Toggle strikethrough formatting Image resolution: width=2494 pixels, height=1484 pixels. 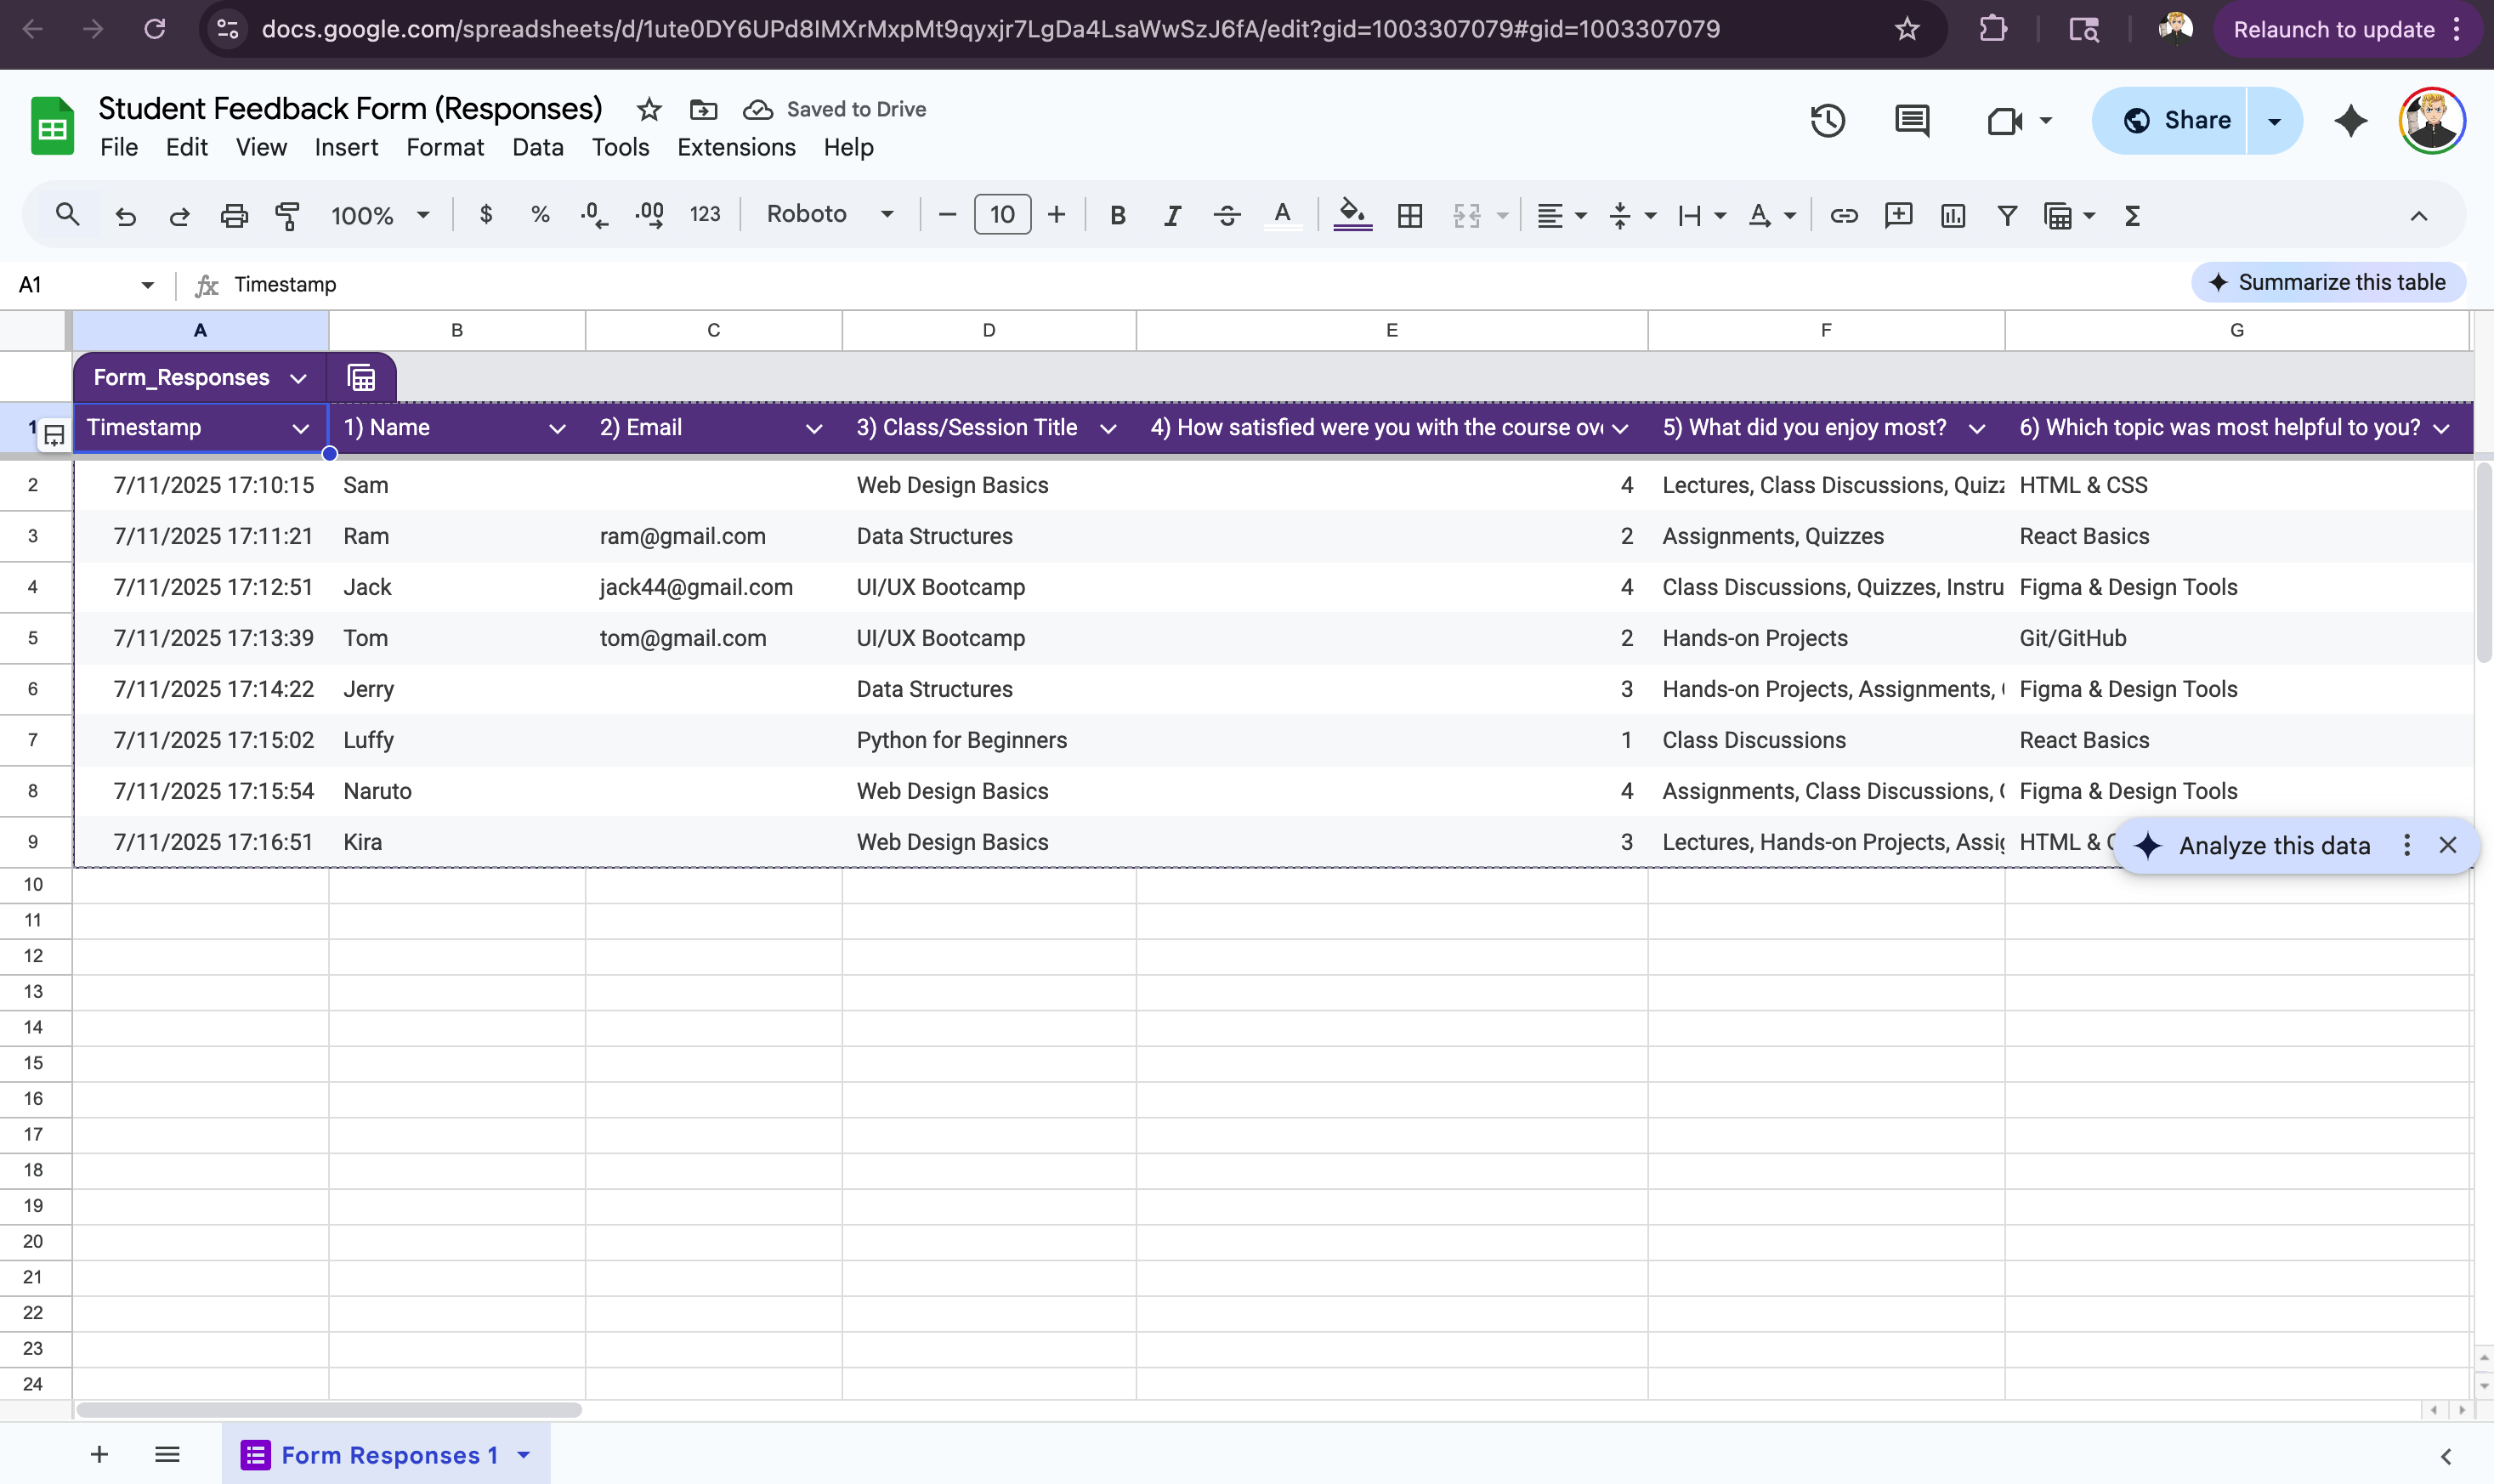[x=1227, y=215]
